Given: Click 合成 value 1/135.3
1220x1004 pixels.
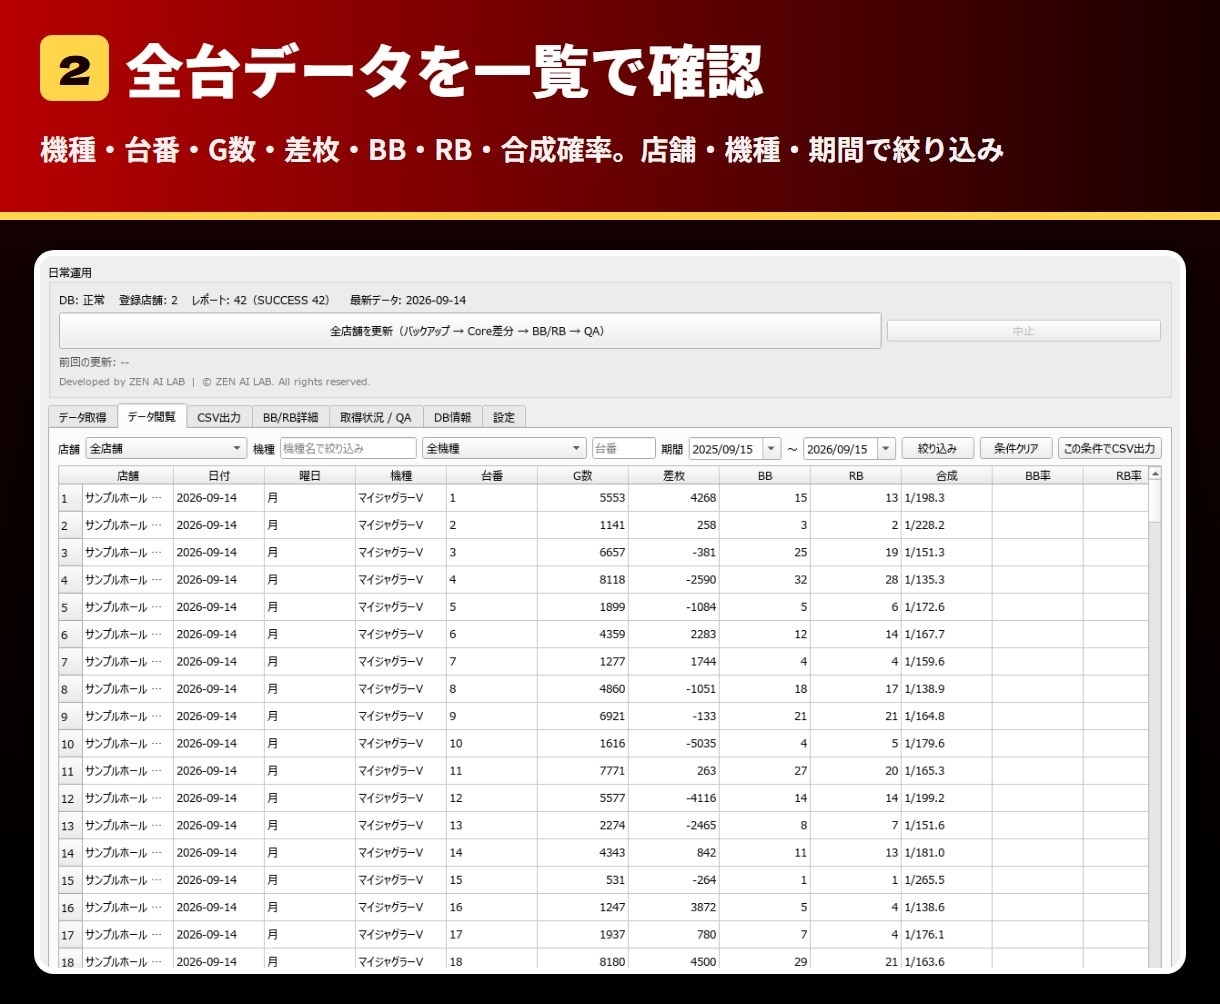Looking at the screenshot, I should (x=924, y=580).
